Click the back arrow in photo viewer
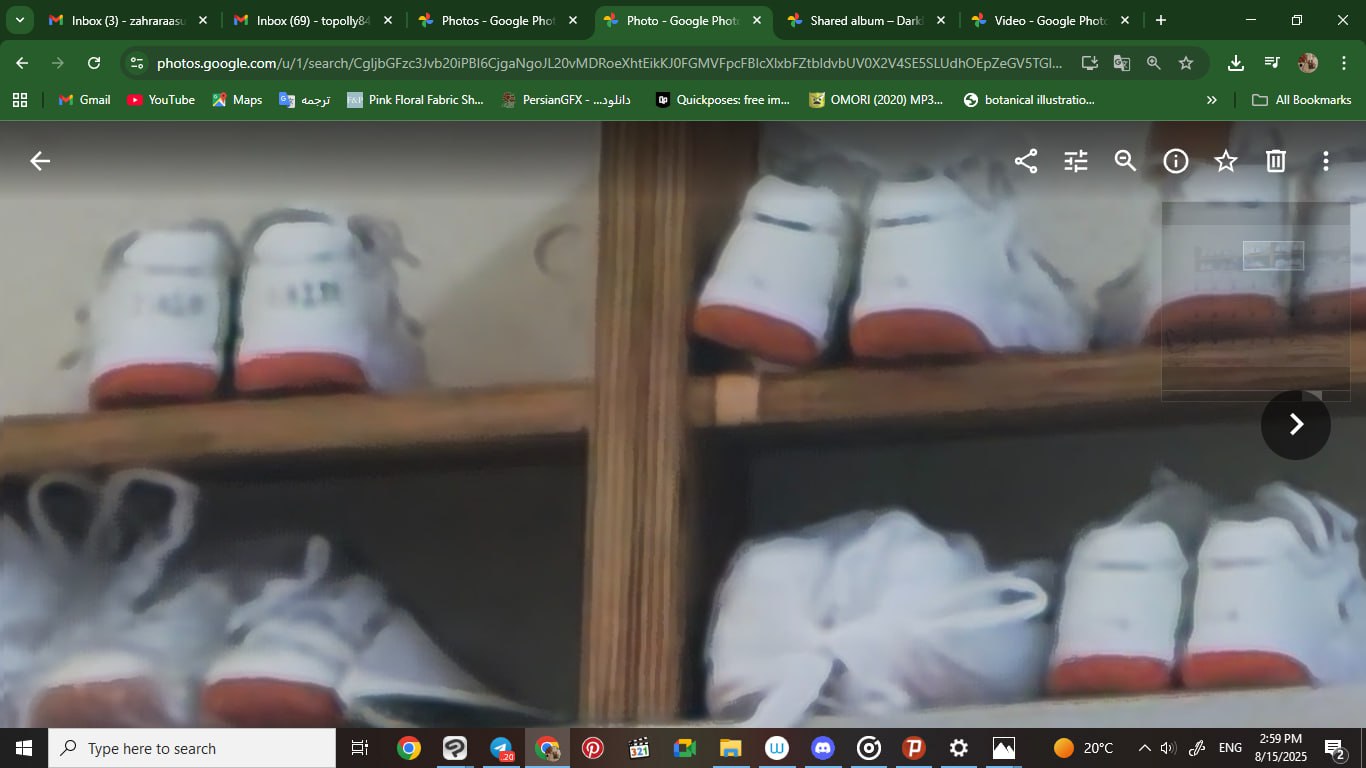The width and height of the screenshot is (1366, 768). point(40,161)
